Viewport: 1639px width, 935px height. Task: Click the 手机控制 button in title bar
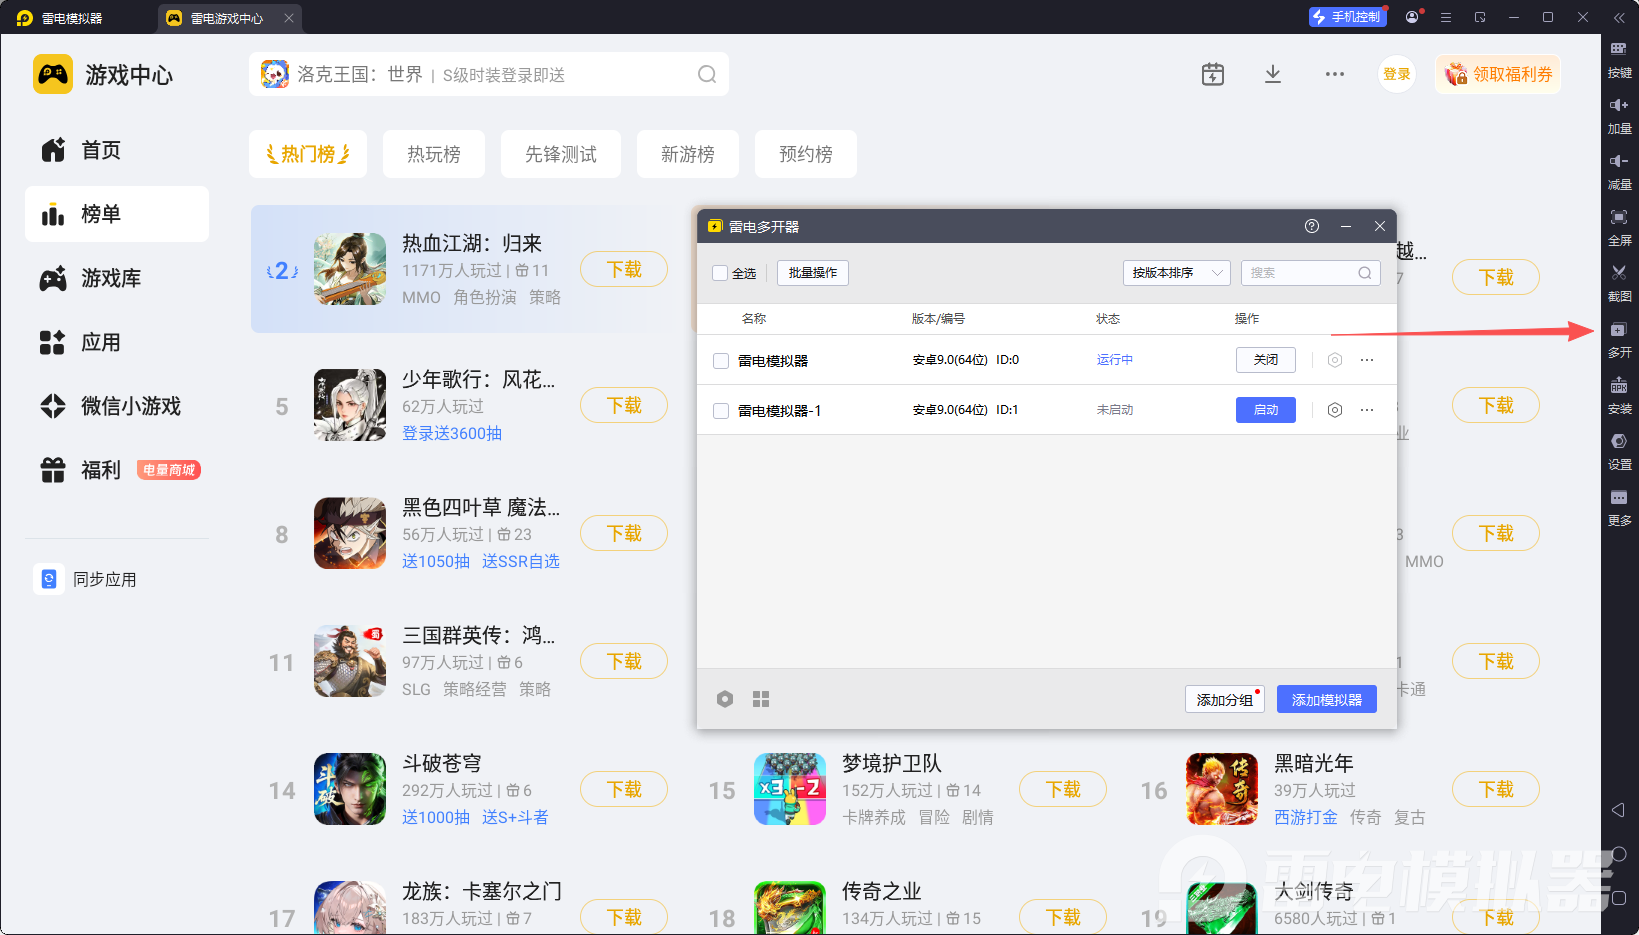tap(1348, 17)
